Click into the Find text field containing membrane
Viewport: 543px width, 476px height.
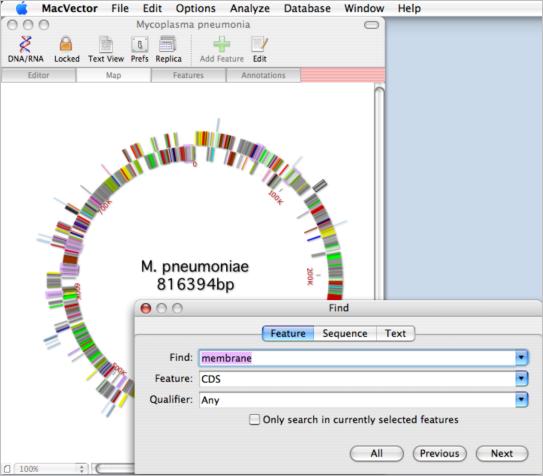coord(357,358)
